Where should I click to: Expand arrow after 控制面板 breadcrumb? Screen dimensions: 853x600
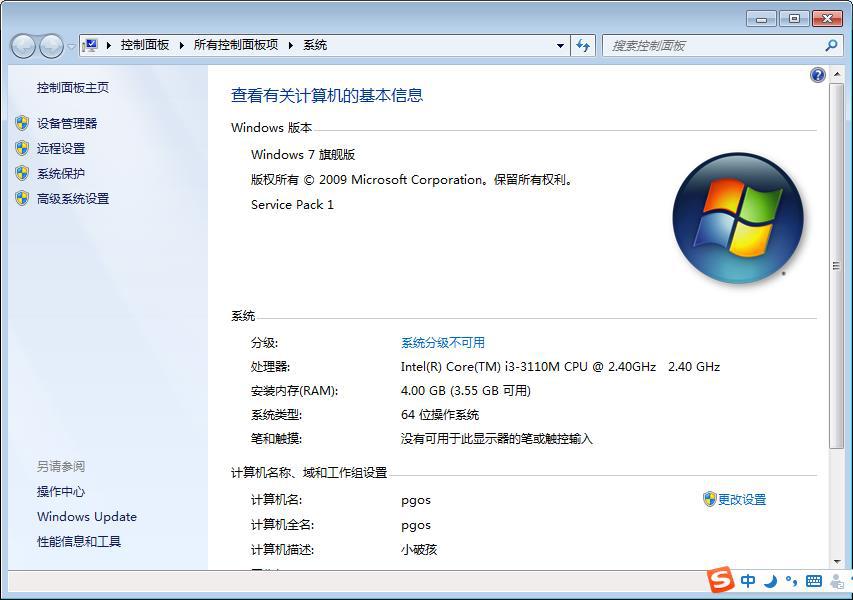pyautogui.click(x=182, y=46)
